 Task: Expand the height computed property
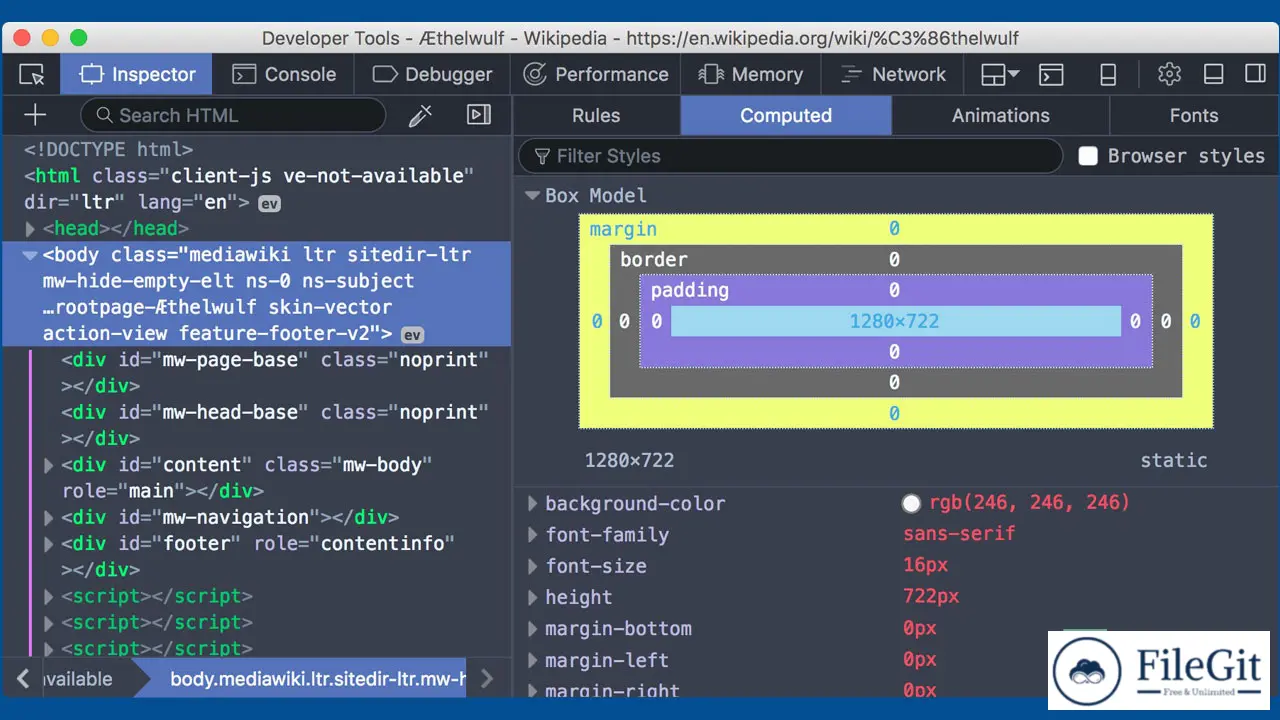coord(533,598)
